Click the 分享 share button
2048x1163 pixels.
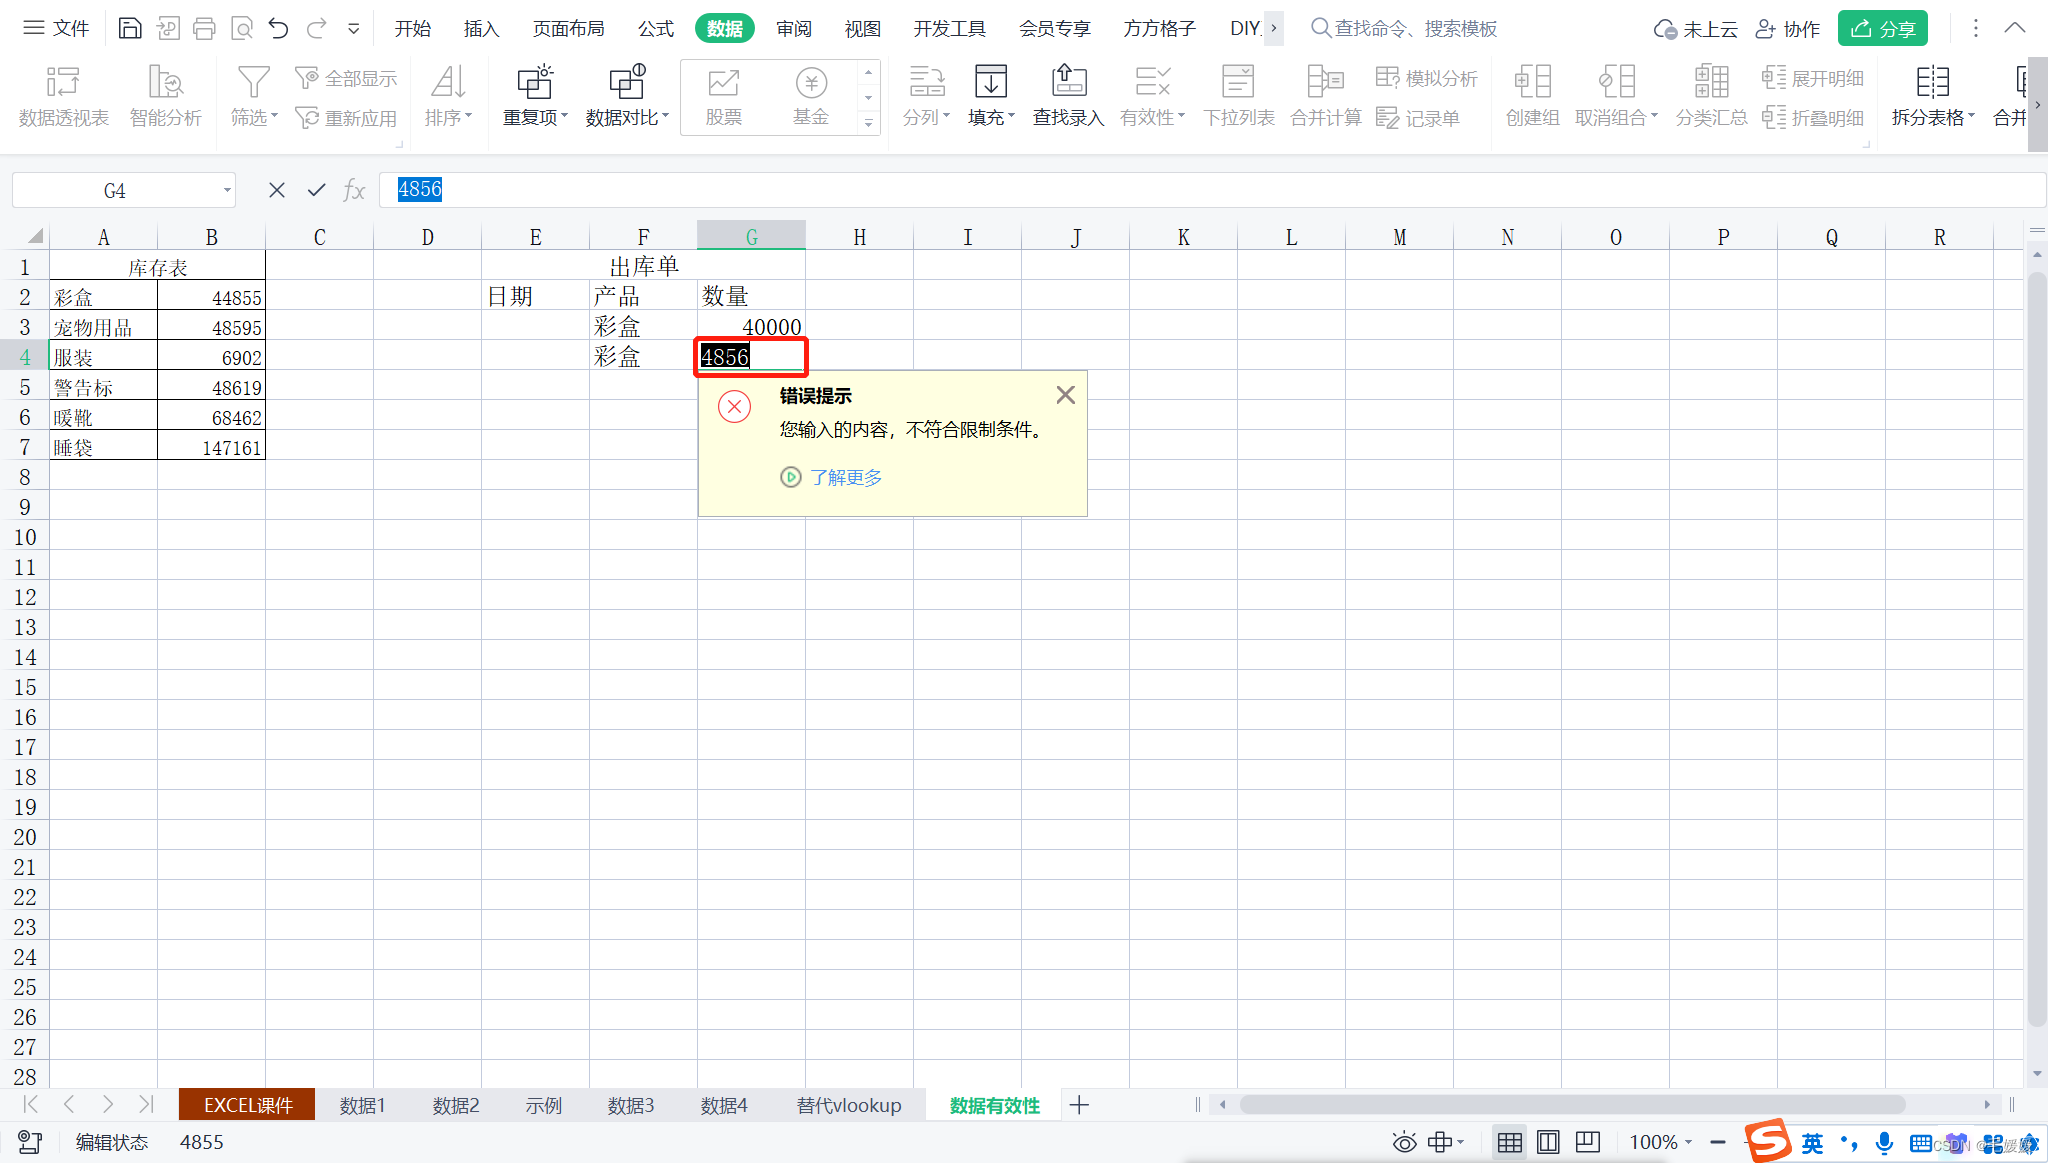(x=1883, y=29)
